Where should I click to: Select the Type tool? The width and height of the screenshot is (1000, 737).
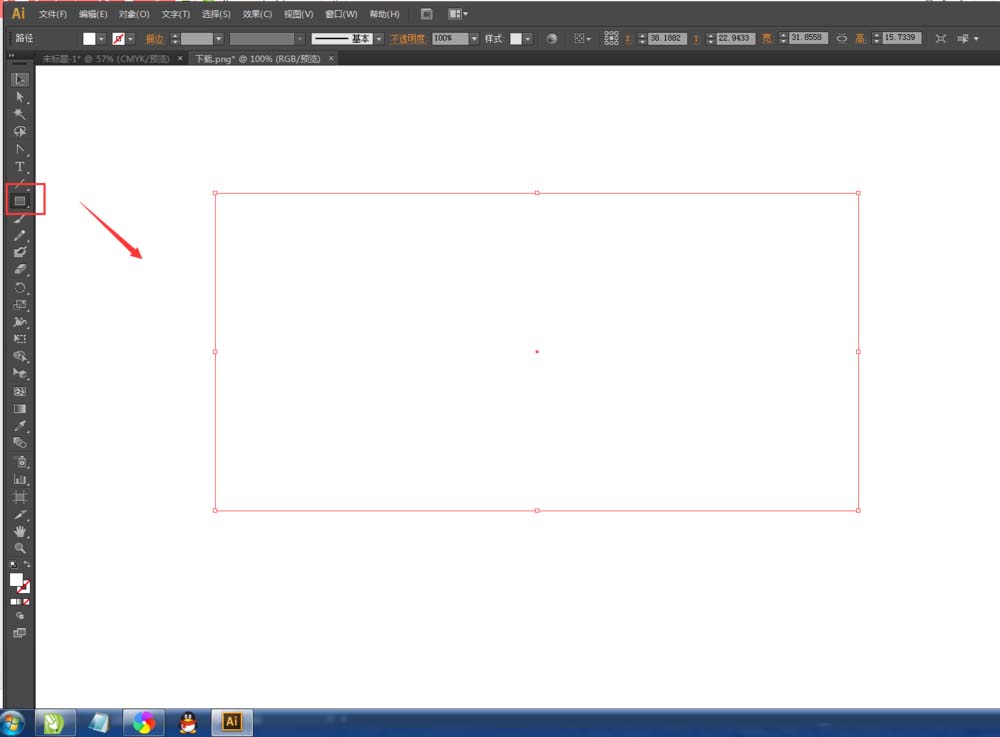coord(20,166)
